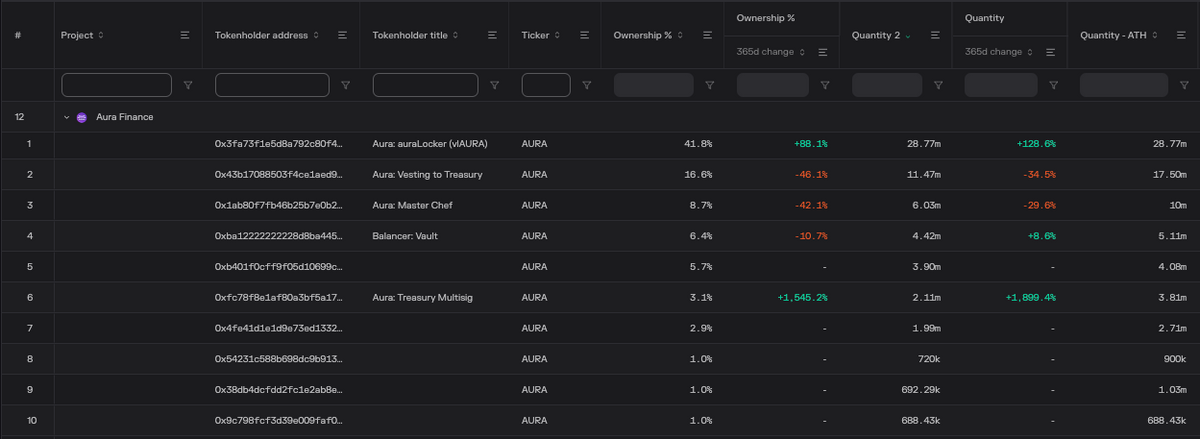Click the Aura Finance purple logo icon
The width and height of the screenshot is (1200, 439).
click(x=82, y=117)
